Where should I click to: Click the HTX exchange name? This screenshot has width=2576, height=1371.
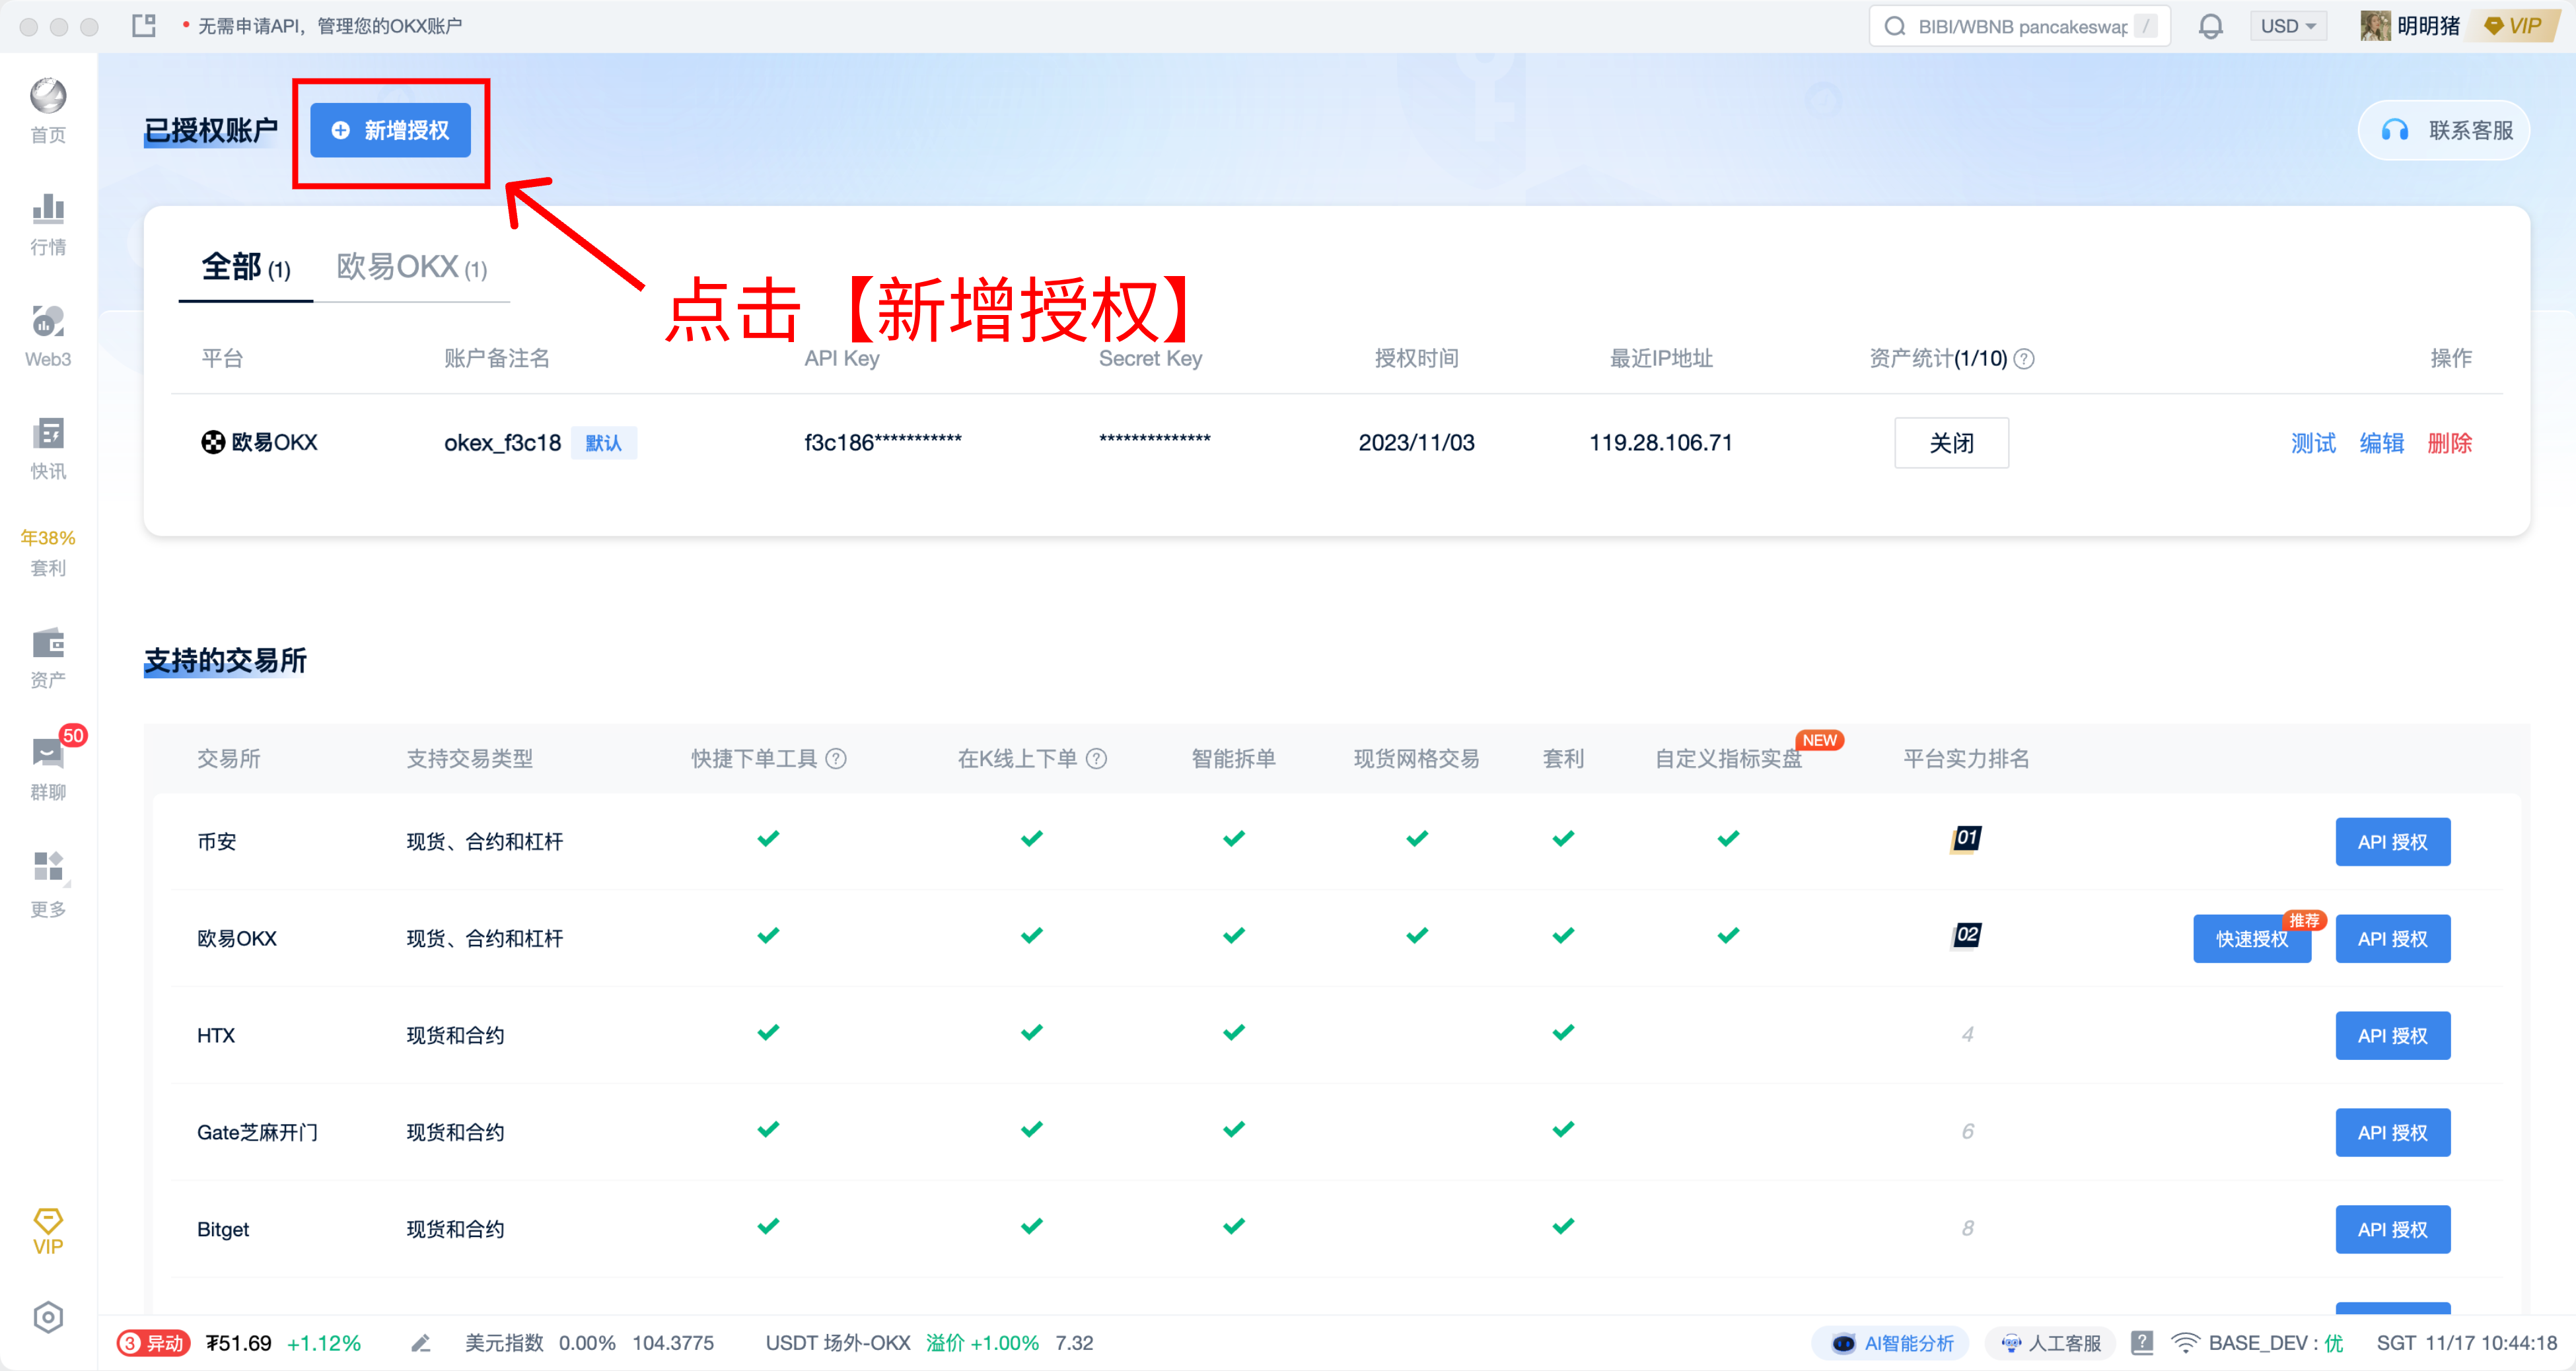[x=216, y=1036]
